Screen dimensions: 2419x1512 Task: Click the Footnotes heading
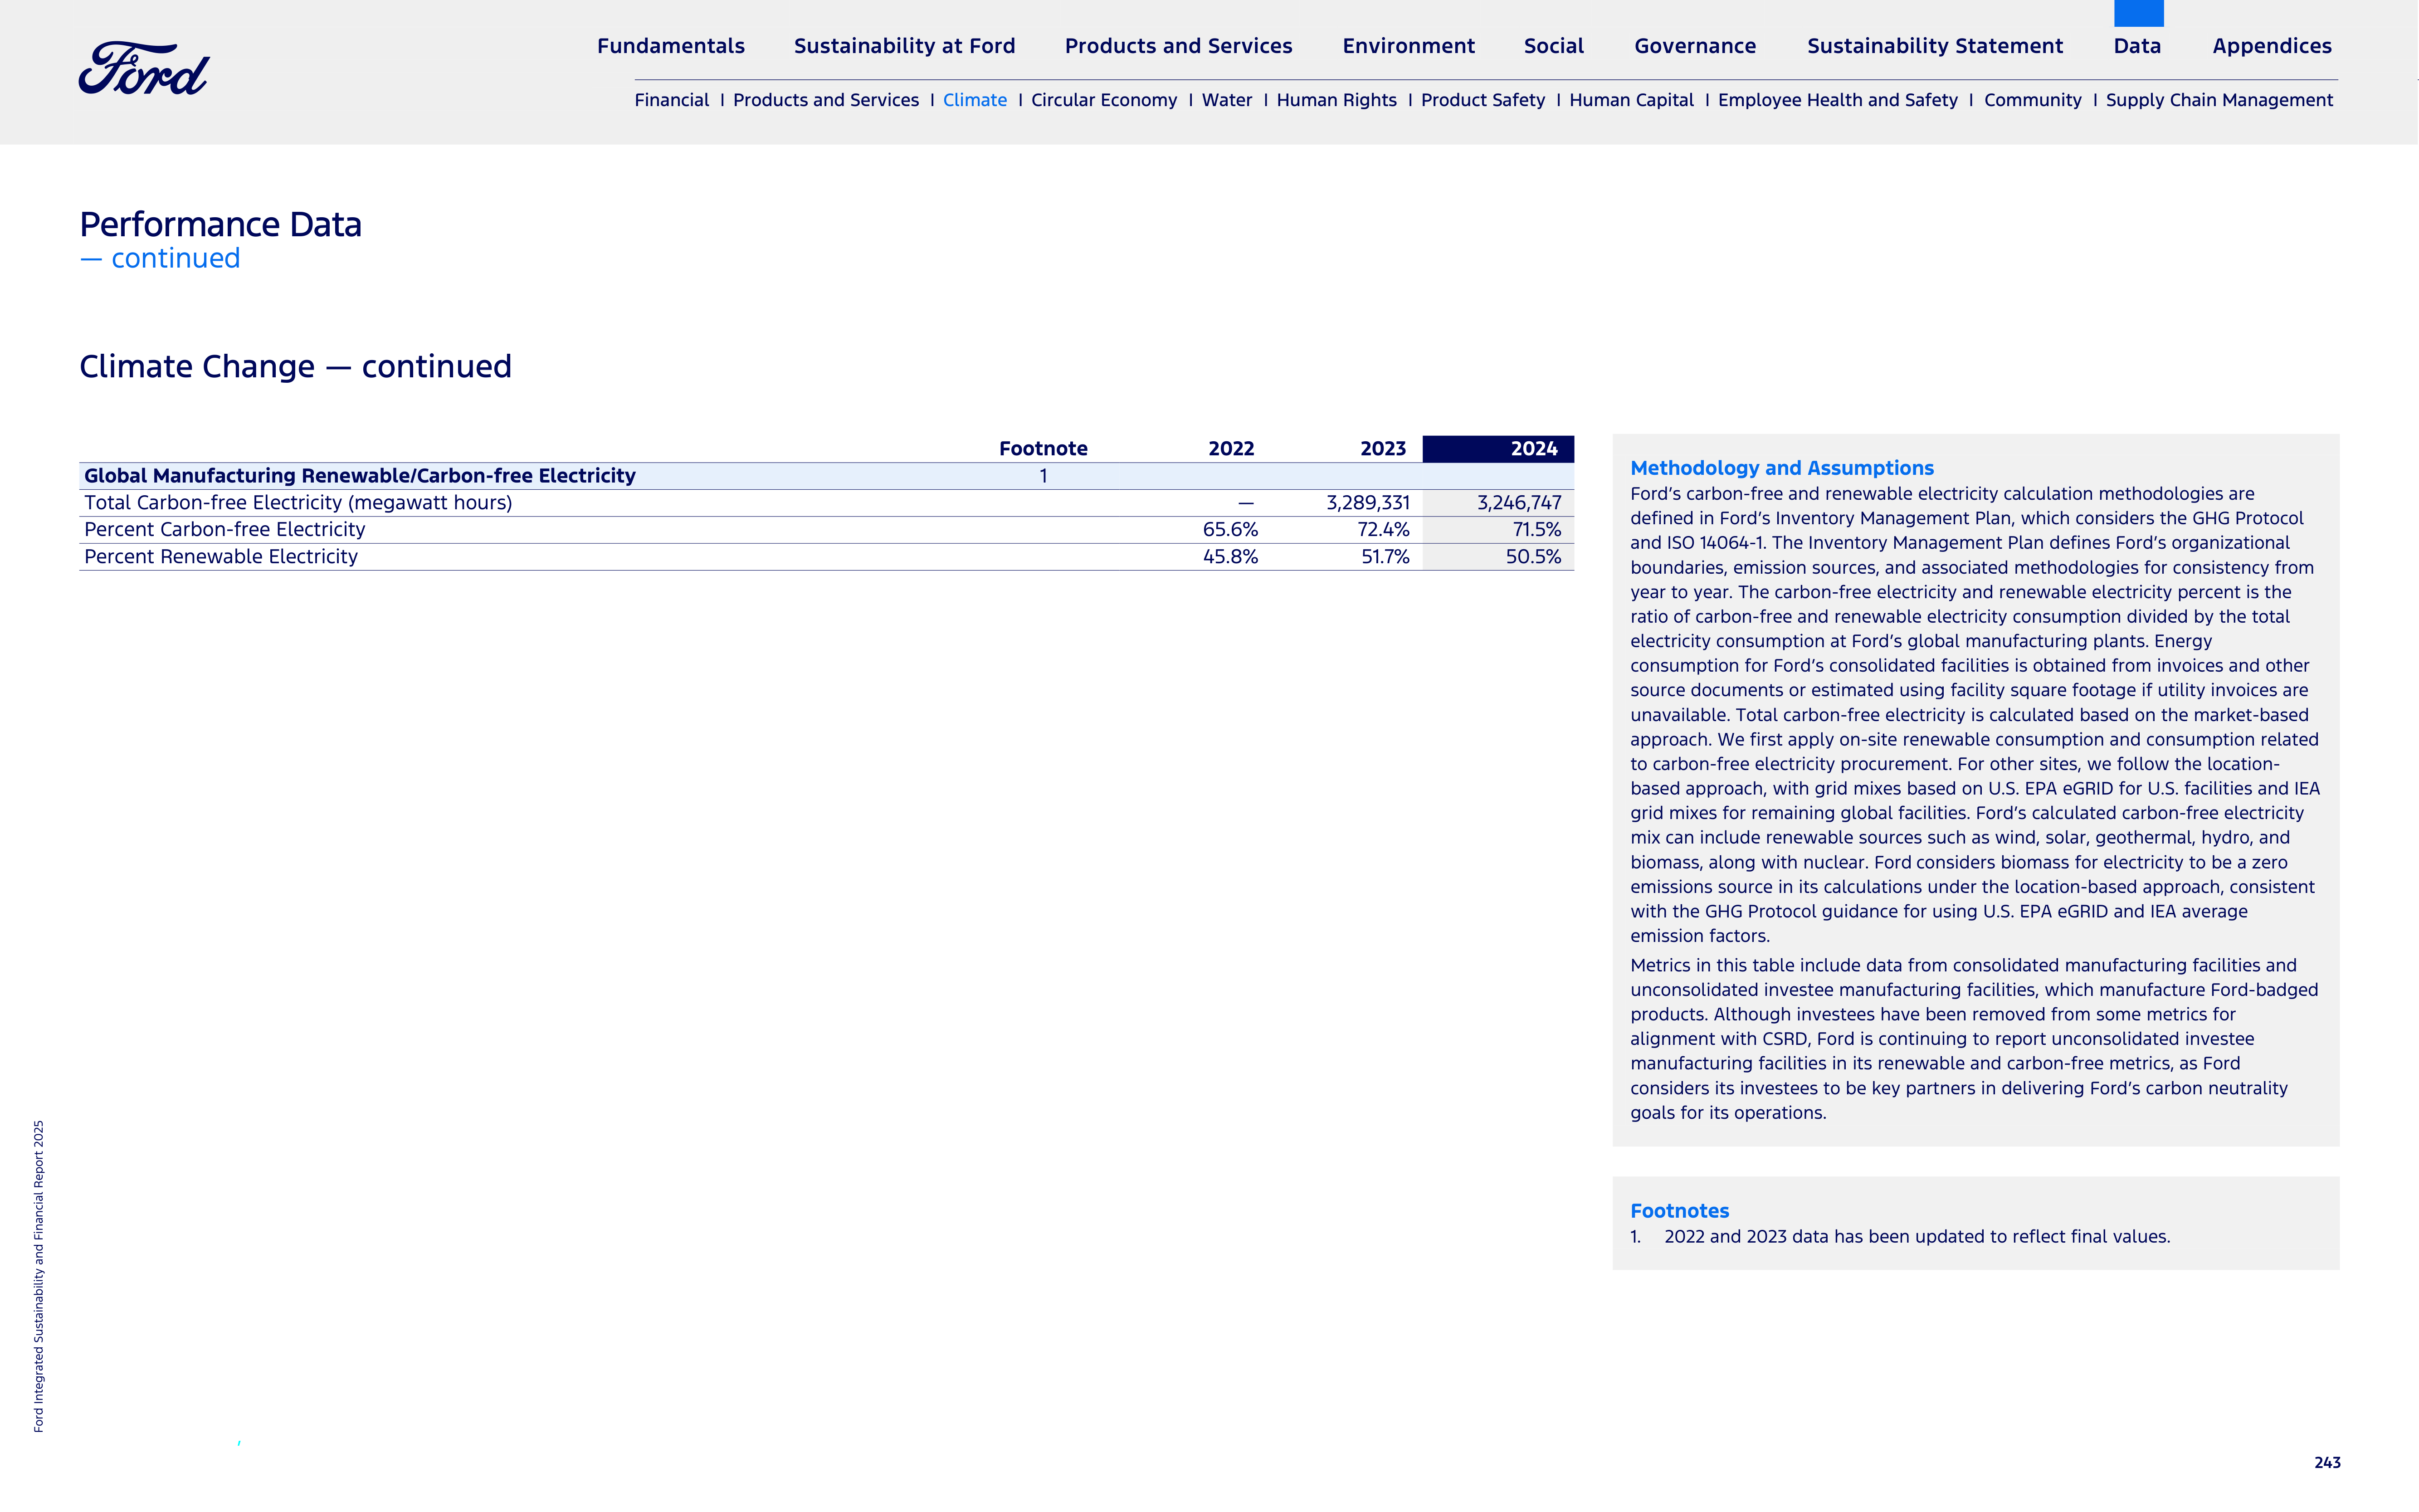1679,1211
